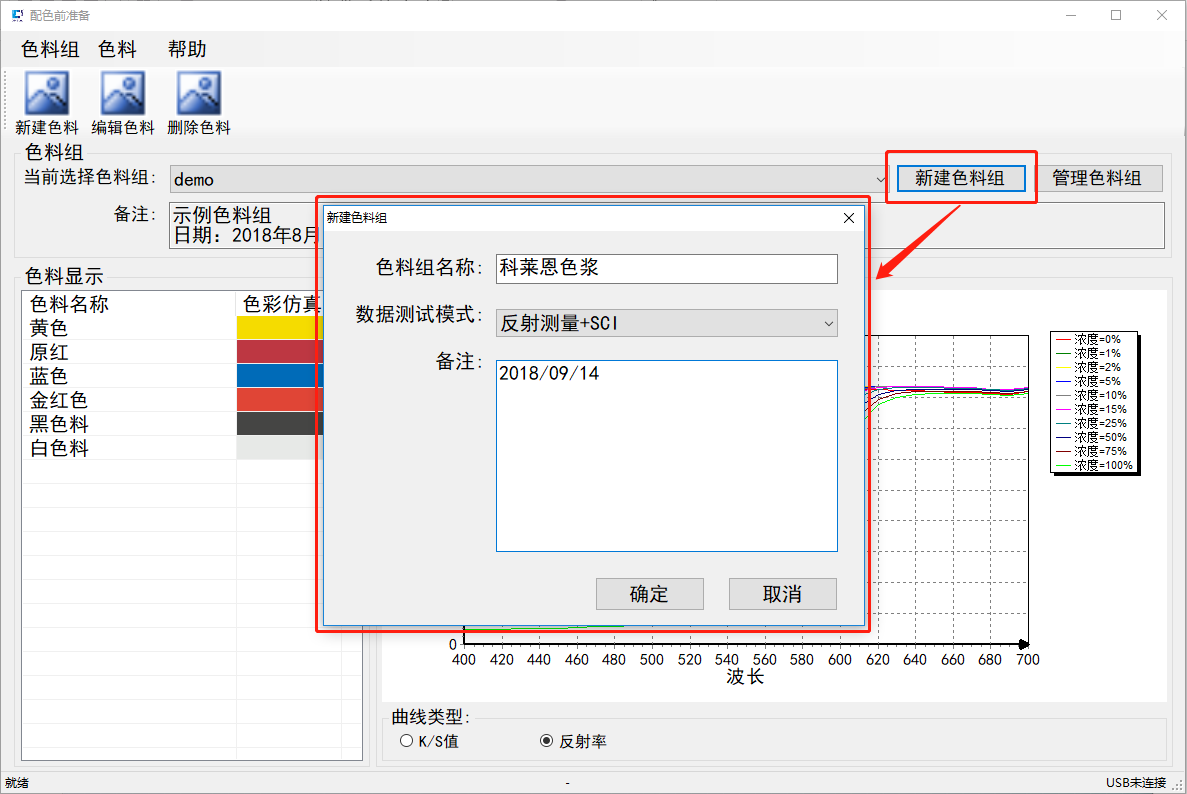The width and height of the screenshot is (1187, 794).
Task: Select the K/S值 radio button
Action: (406, 741)
